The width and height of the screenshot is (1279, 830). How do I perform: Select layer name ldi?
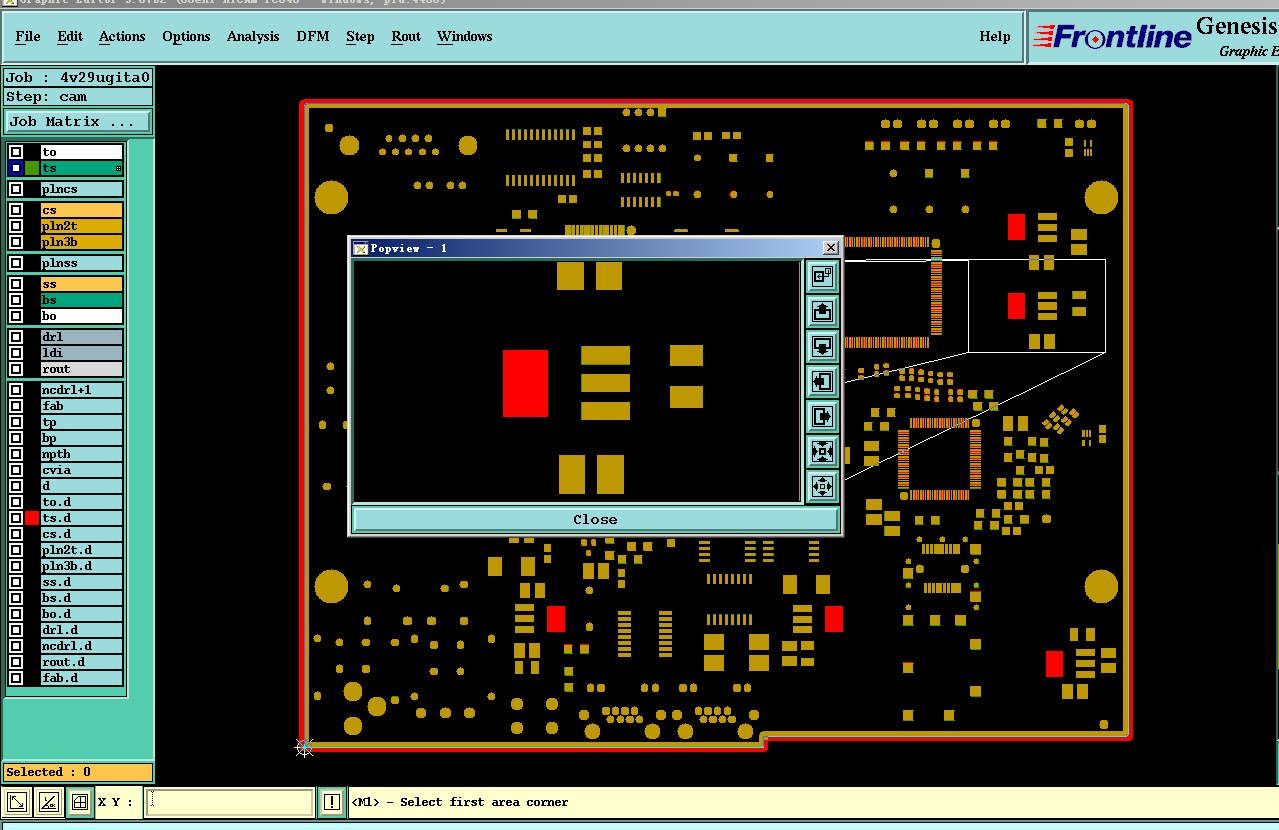point(82,353)
